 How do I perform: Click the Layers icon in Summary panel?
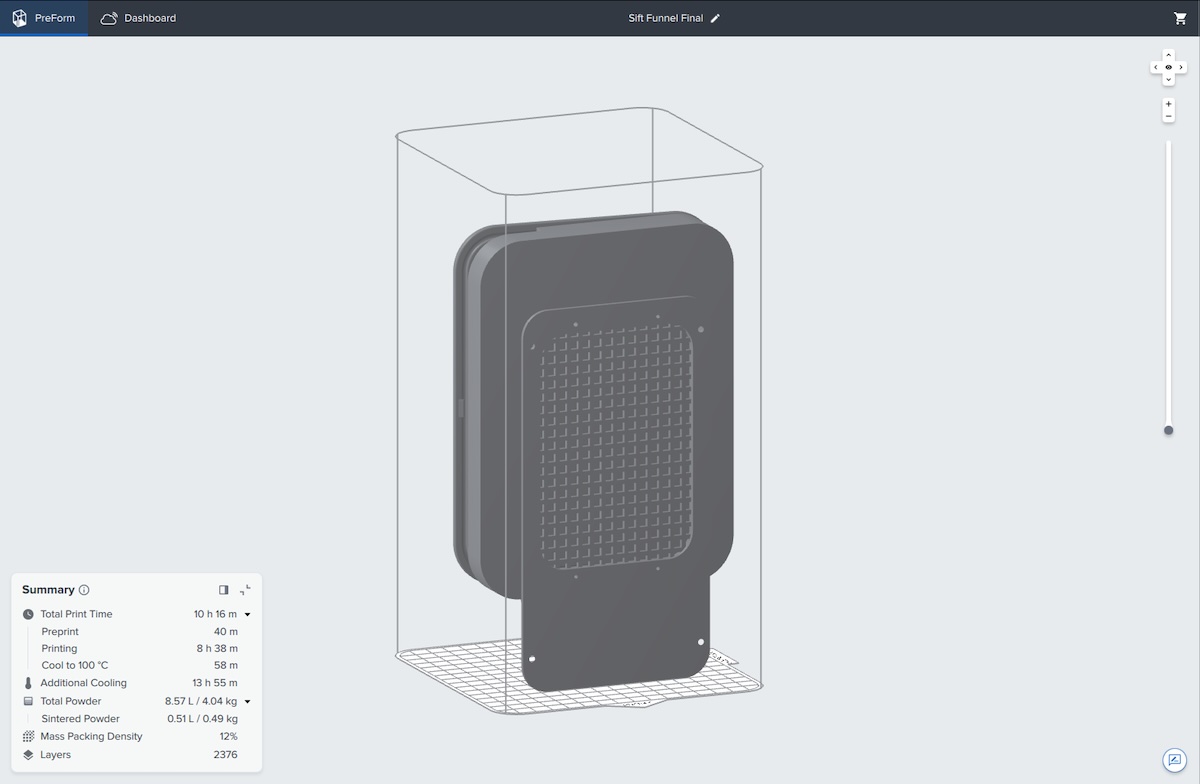(x=27, y=755)
